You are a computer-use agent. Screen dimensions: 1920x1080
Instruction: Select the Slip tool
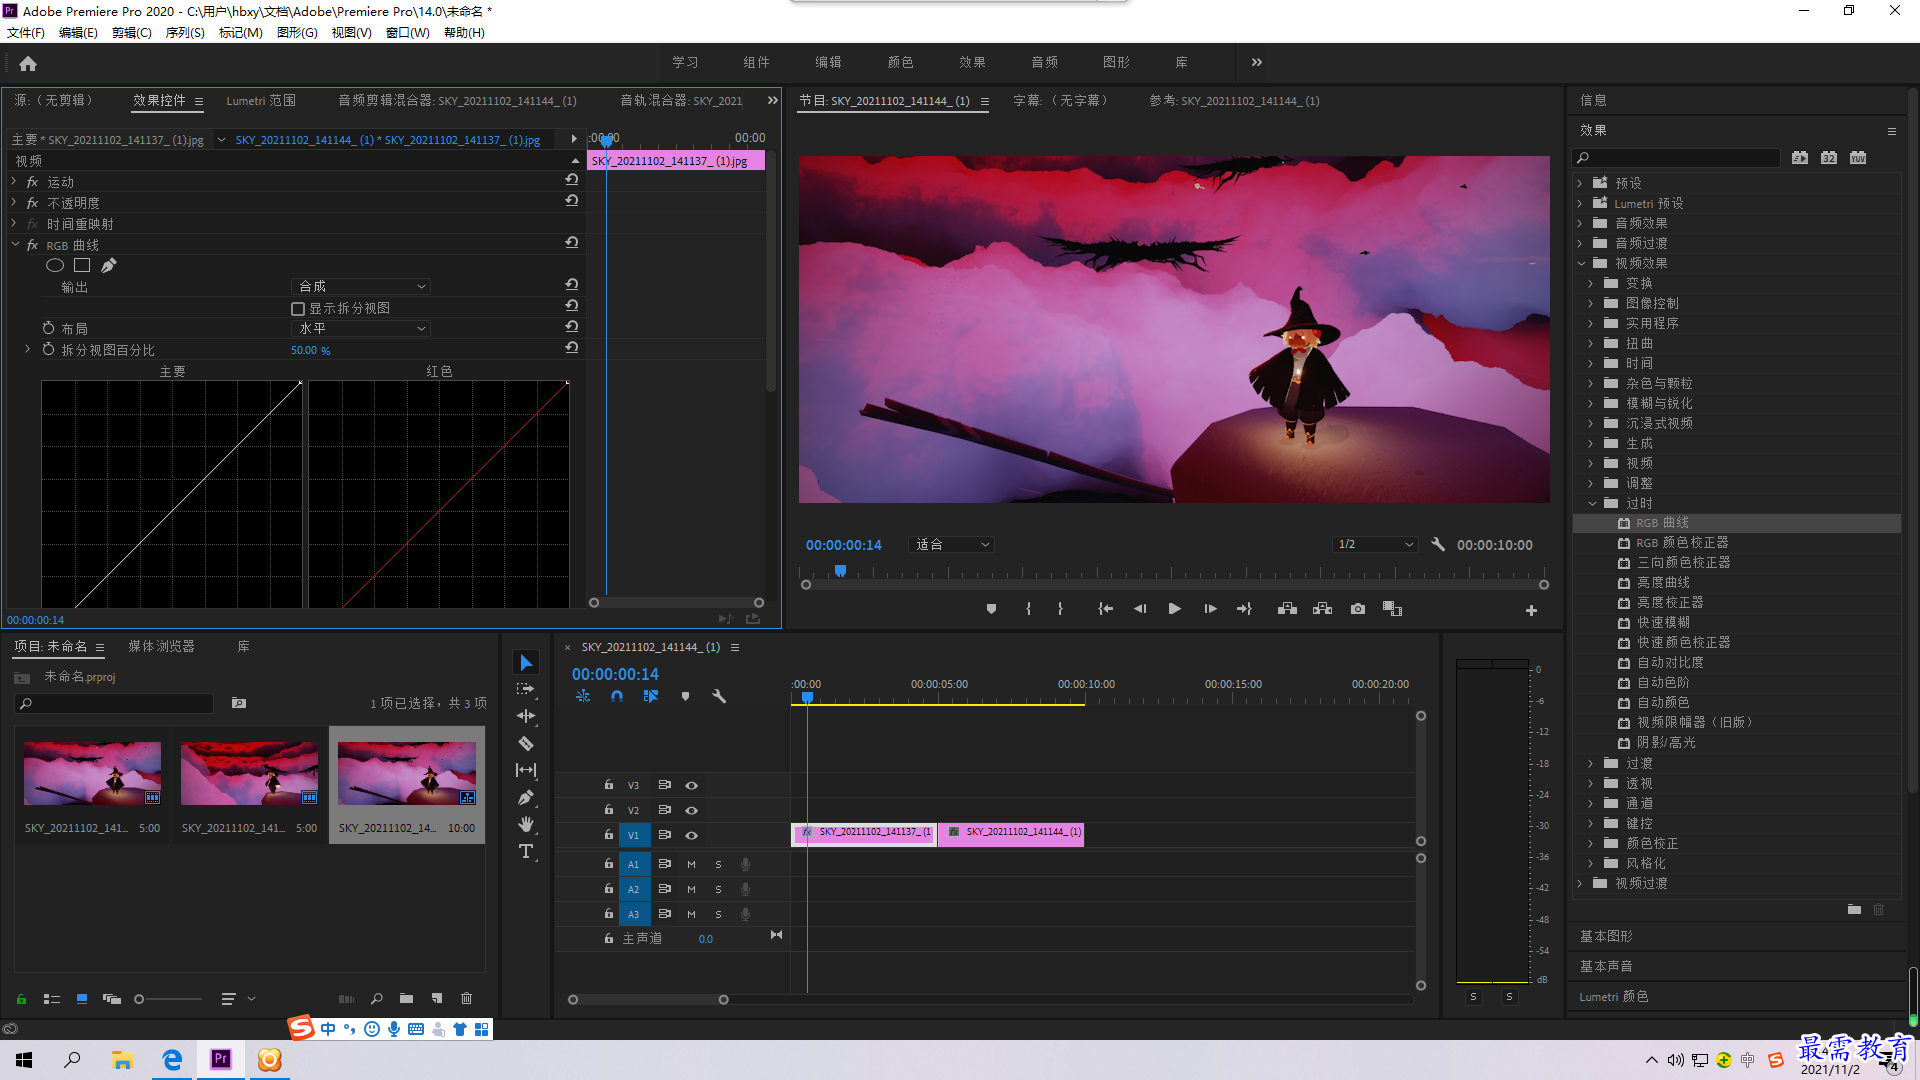tap(526, 770)
